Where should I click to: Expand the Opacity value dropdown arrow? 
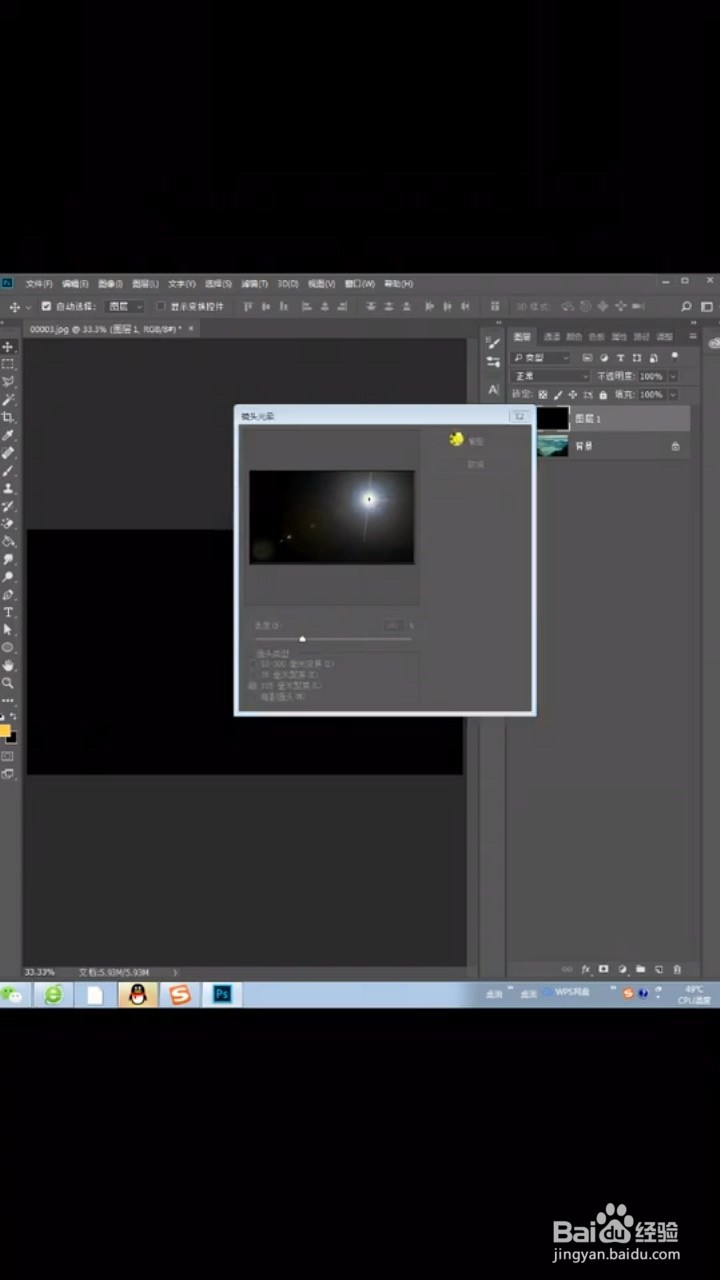tap(673, 376)
